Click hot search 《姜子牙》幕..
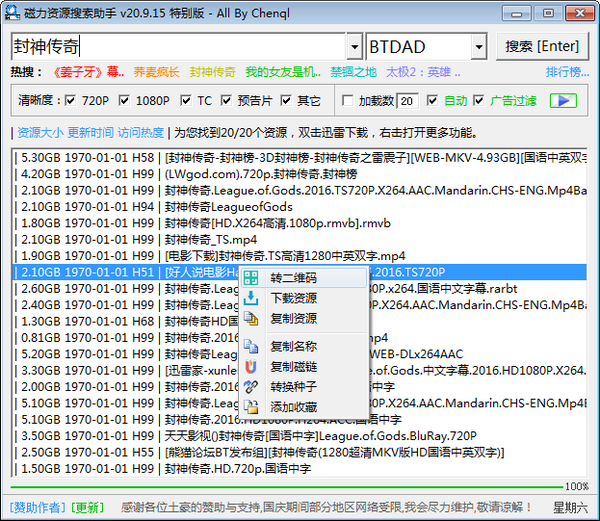The height and width of the screenshot is (521, 600). click(x=88, y=72)
